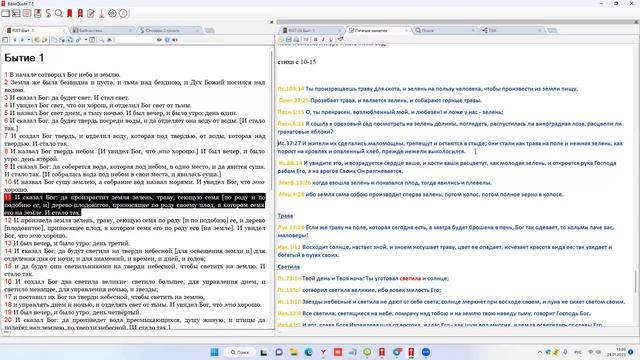
Task: Switch to the TSK tab in right pane
Action: pyautogui.click(x=511, y=30)
